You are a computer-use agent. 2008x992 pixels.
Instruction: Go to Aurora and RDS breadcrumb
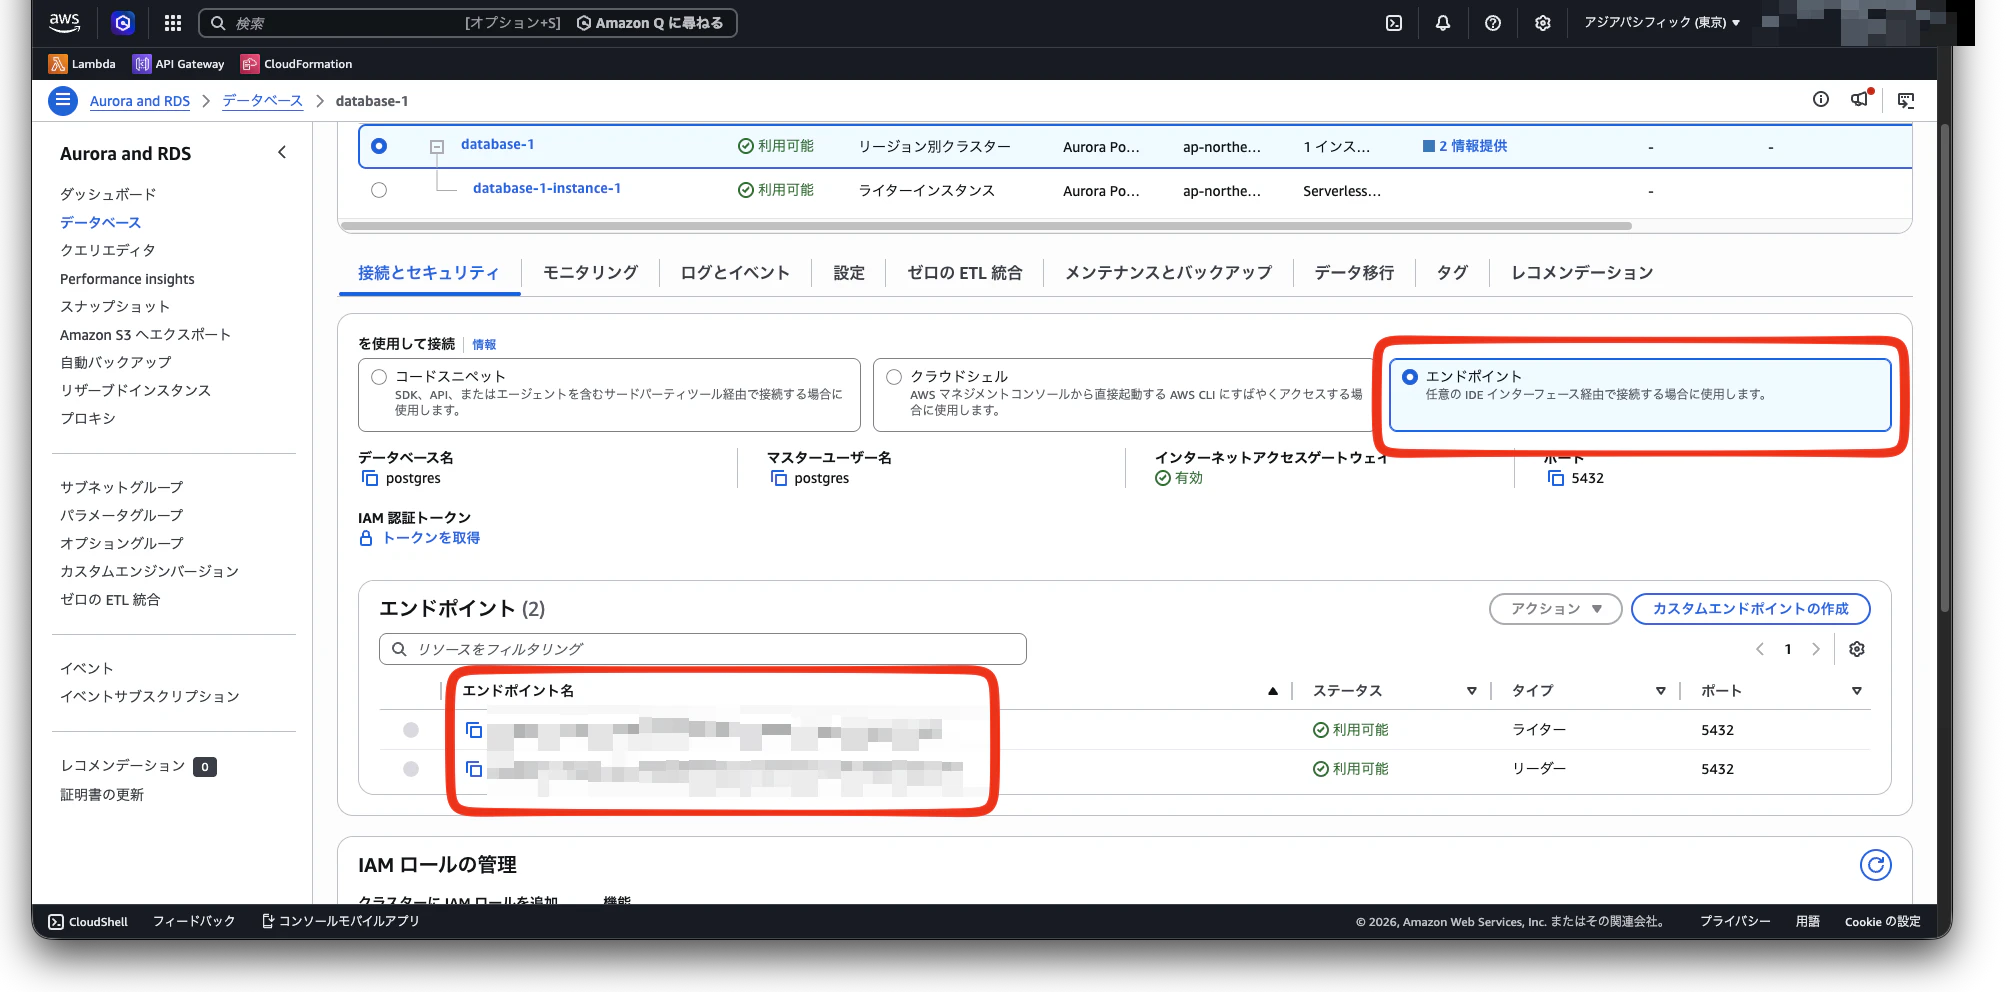click(140, 101)
